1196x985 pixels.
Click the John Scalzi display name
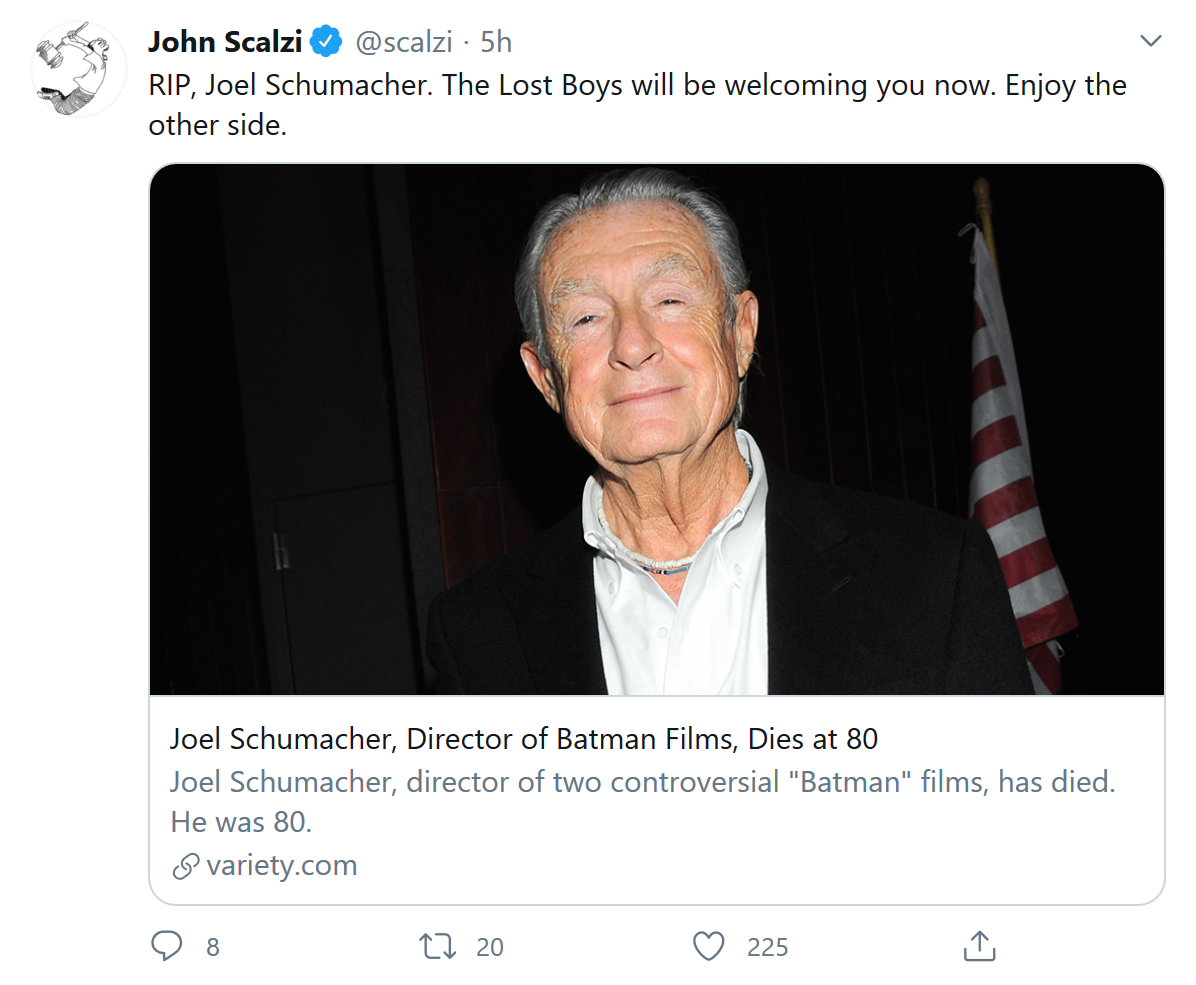tap(225, 42)
